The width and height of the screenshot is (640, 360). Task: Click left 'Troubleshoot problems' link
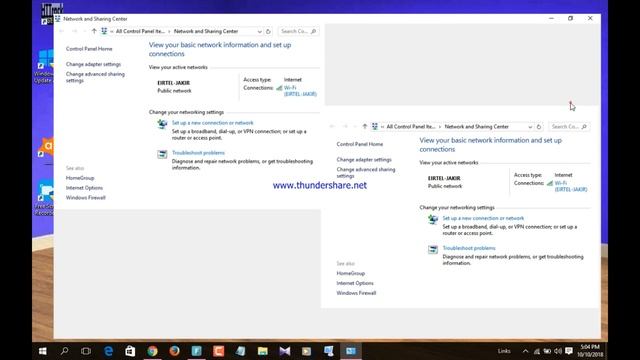pos(198,153)
